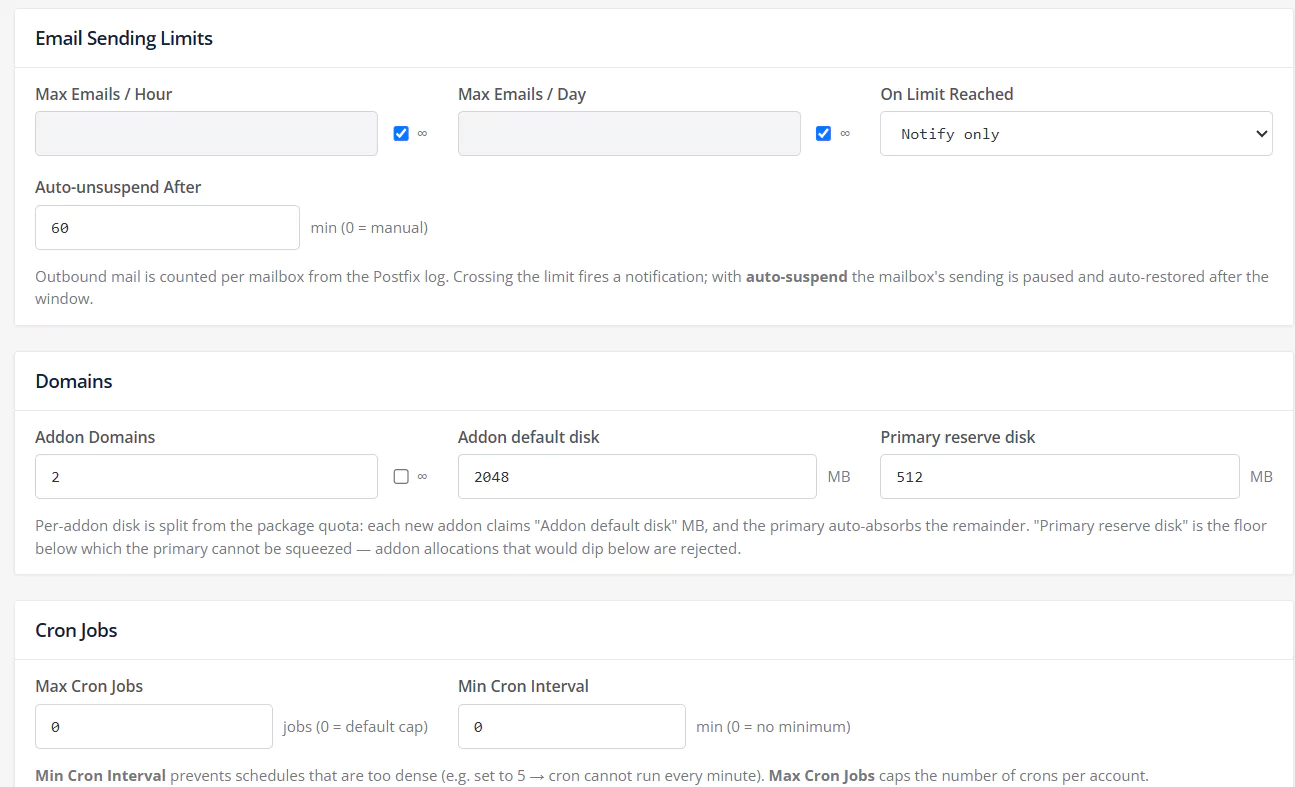Click the Auto-unsuspend After label

pos(118,187)
